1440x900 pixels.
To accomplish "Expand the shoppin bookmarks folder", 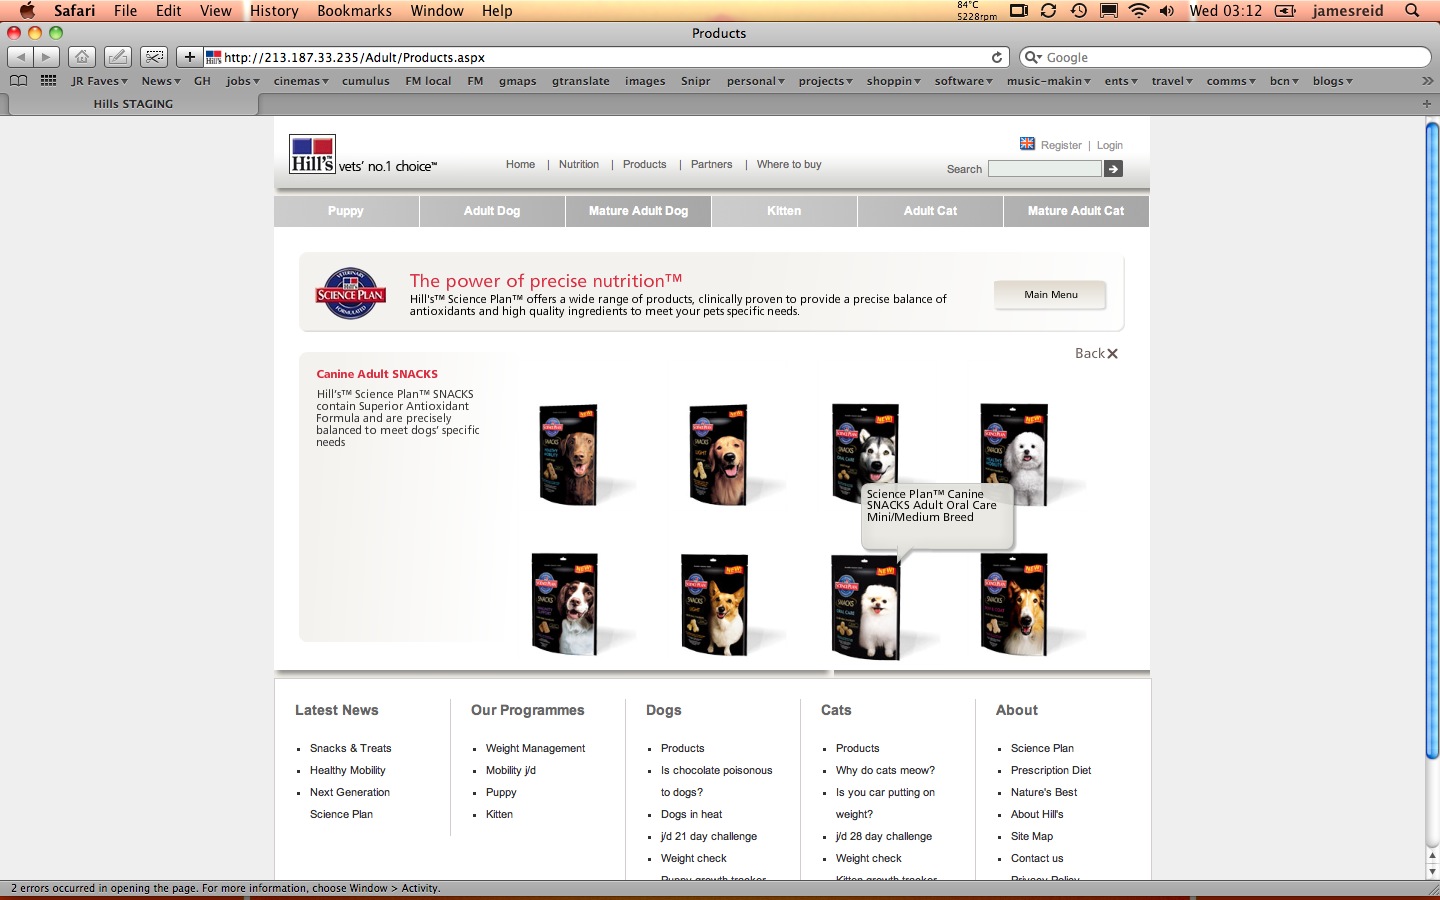I will tap(894, 81).
